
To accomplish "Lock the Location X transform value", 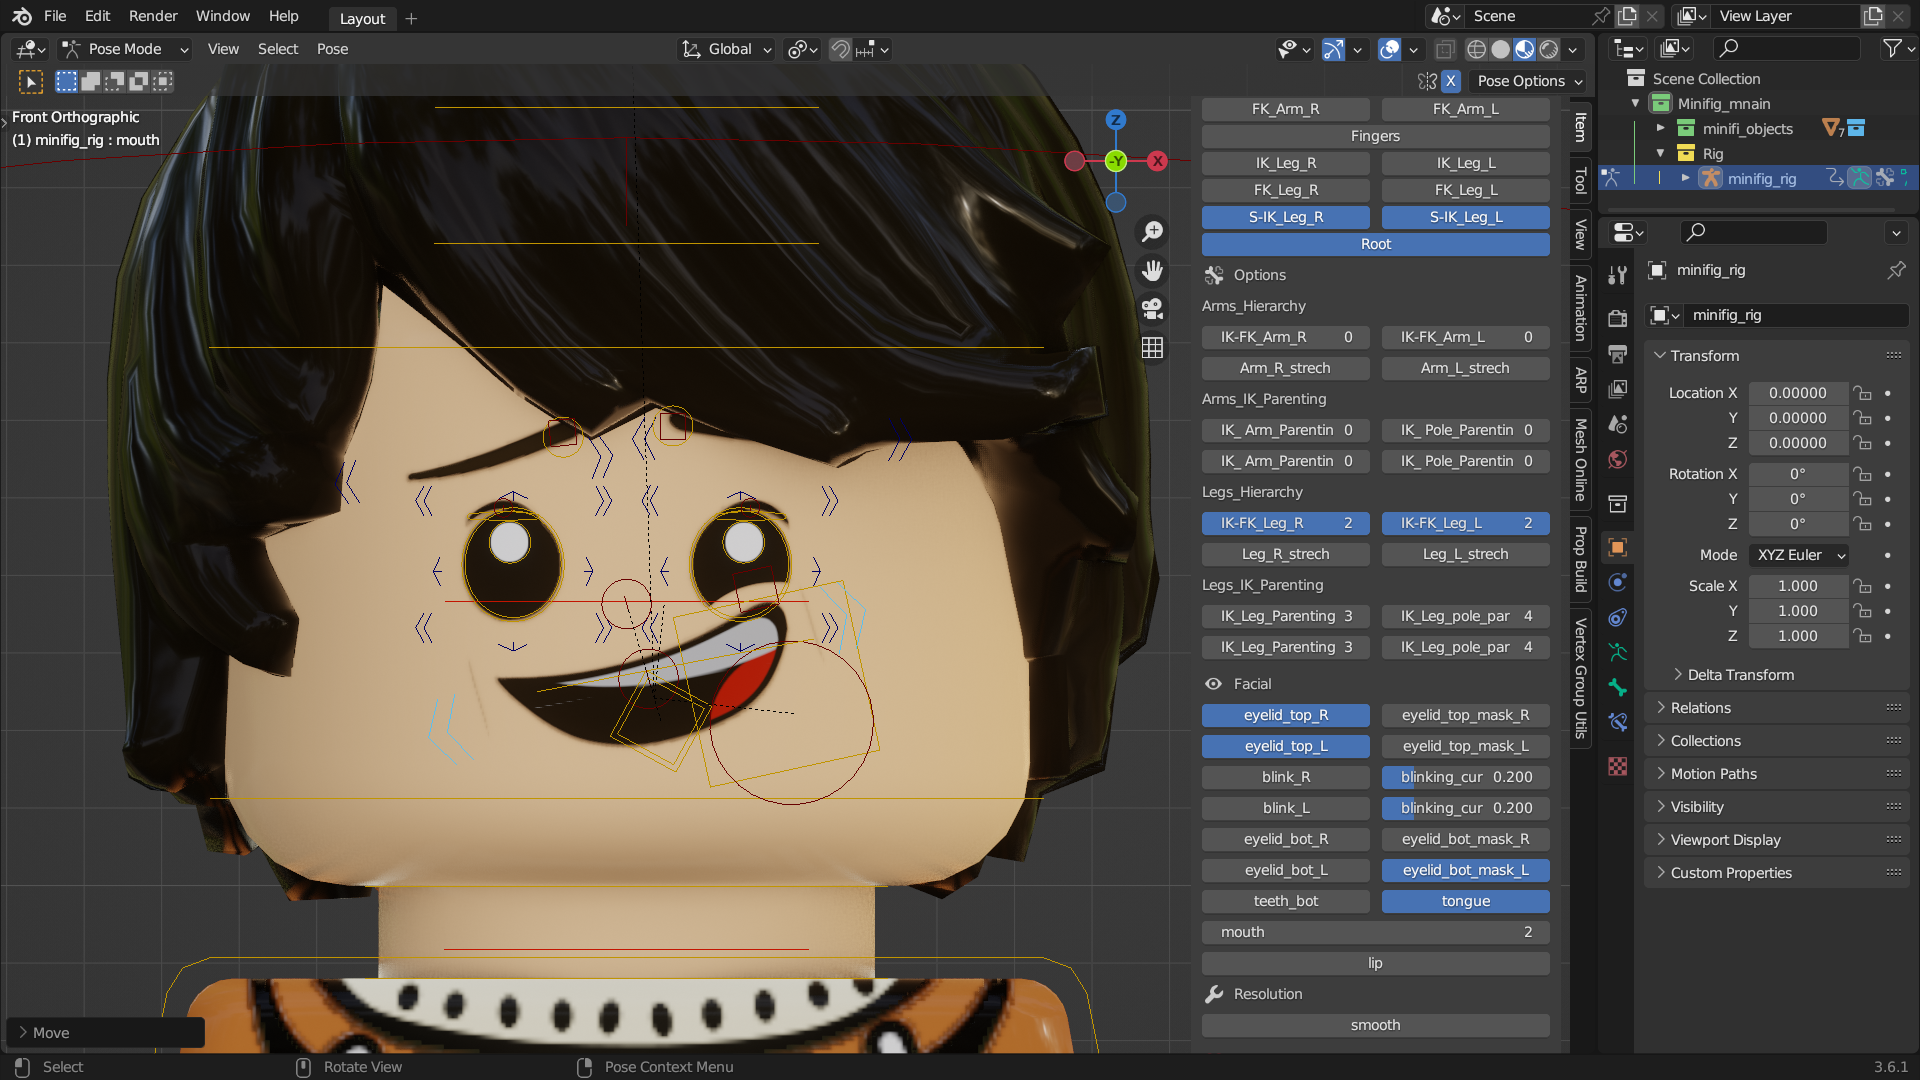I will click(1864, 393).
